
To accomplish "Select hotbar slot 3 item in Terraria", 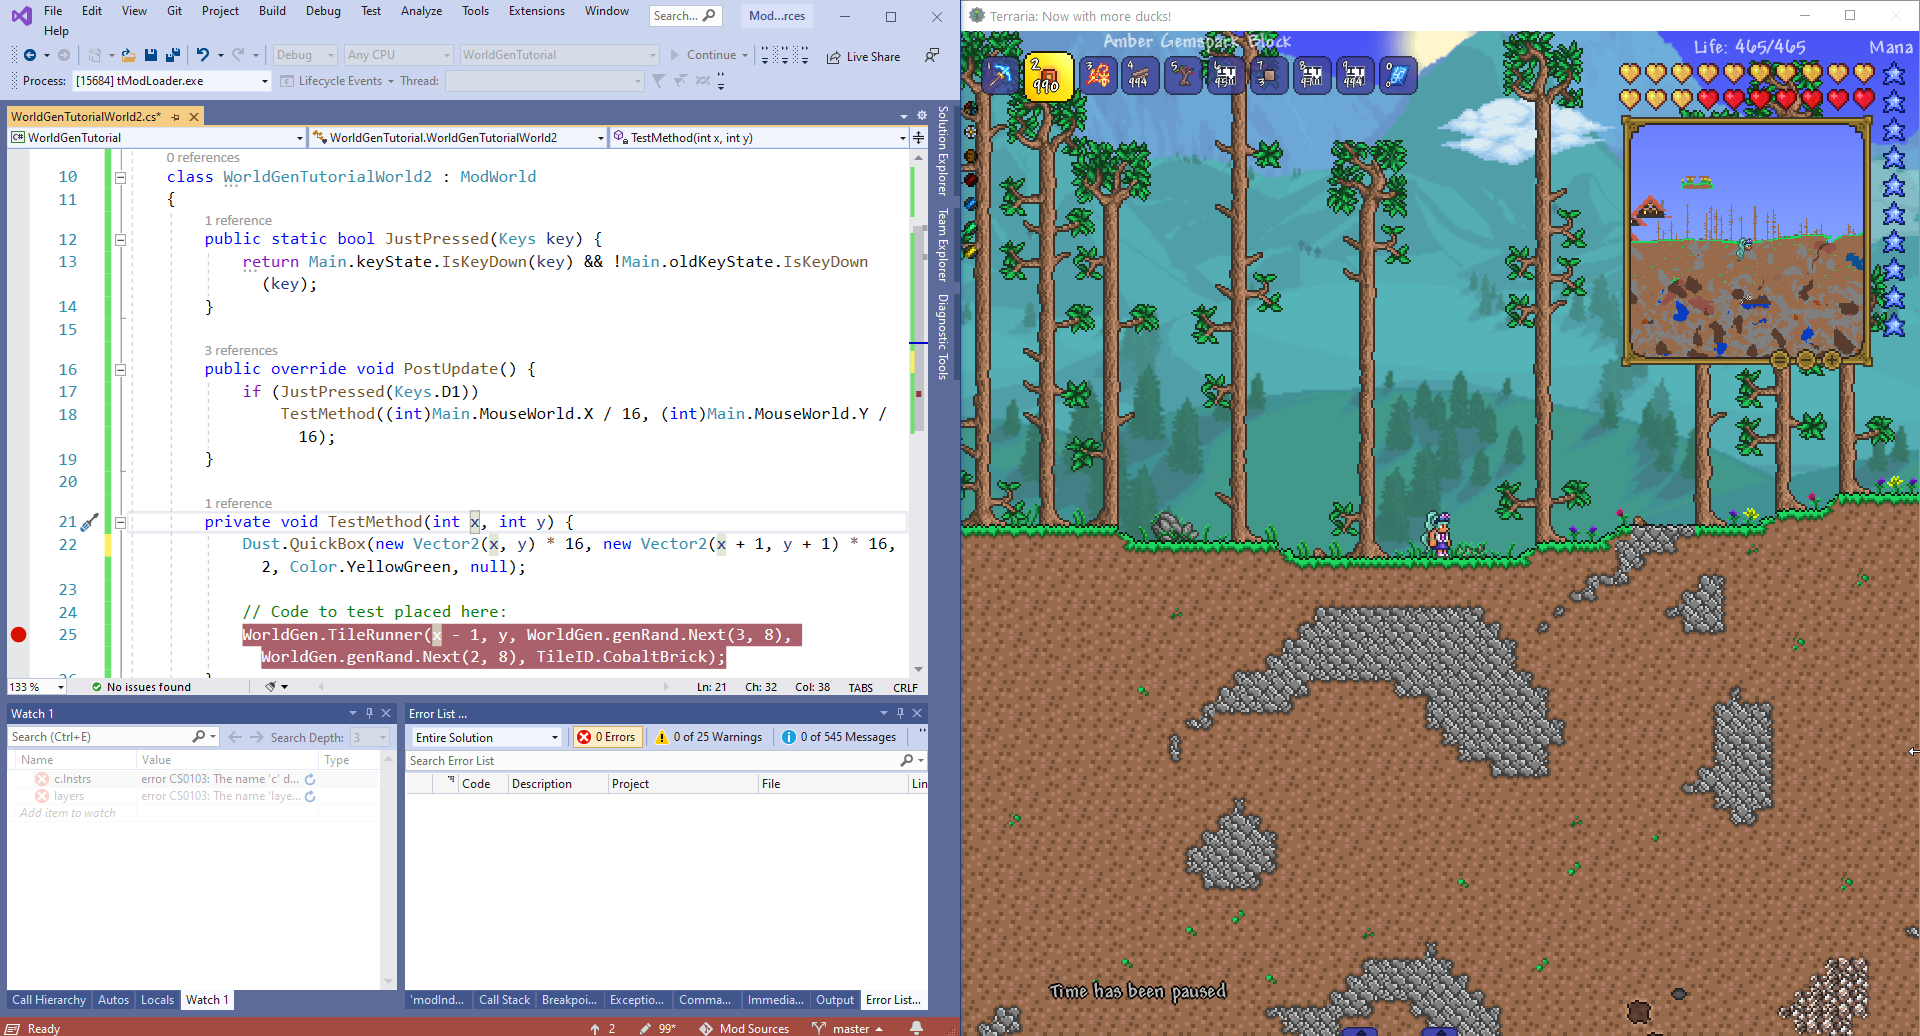I will (x=1097, y=75).
